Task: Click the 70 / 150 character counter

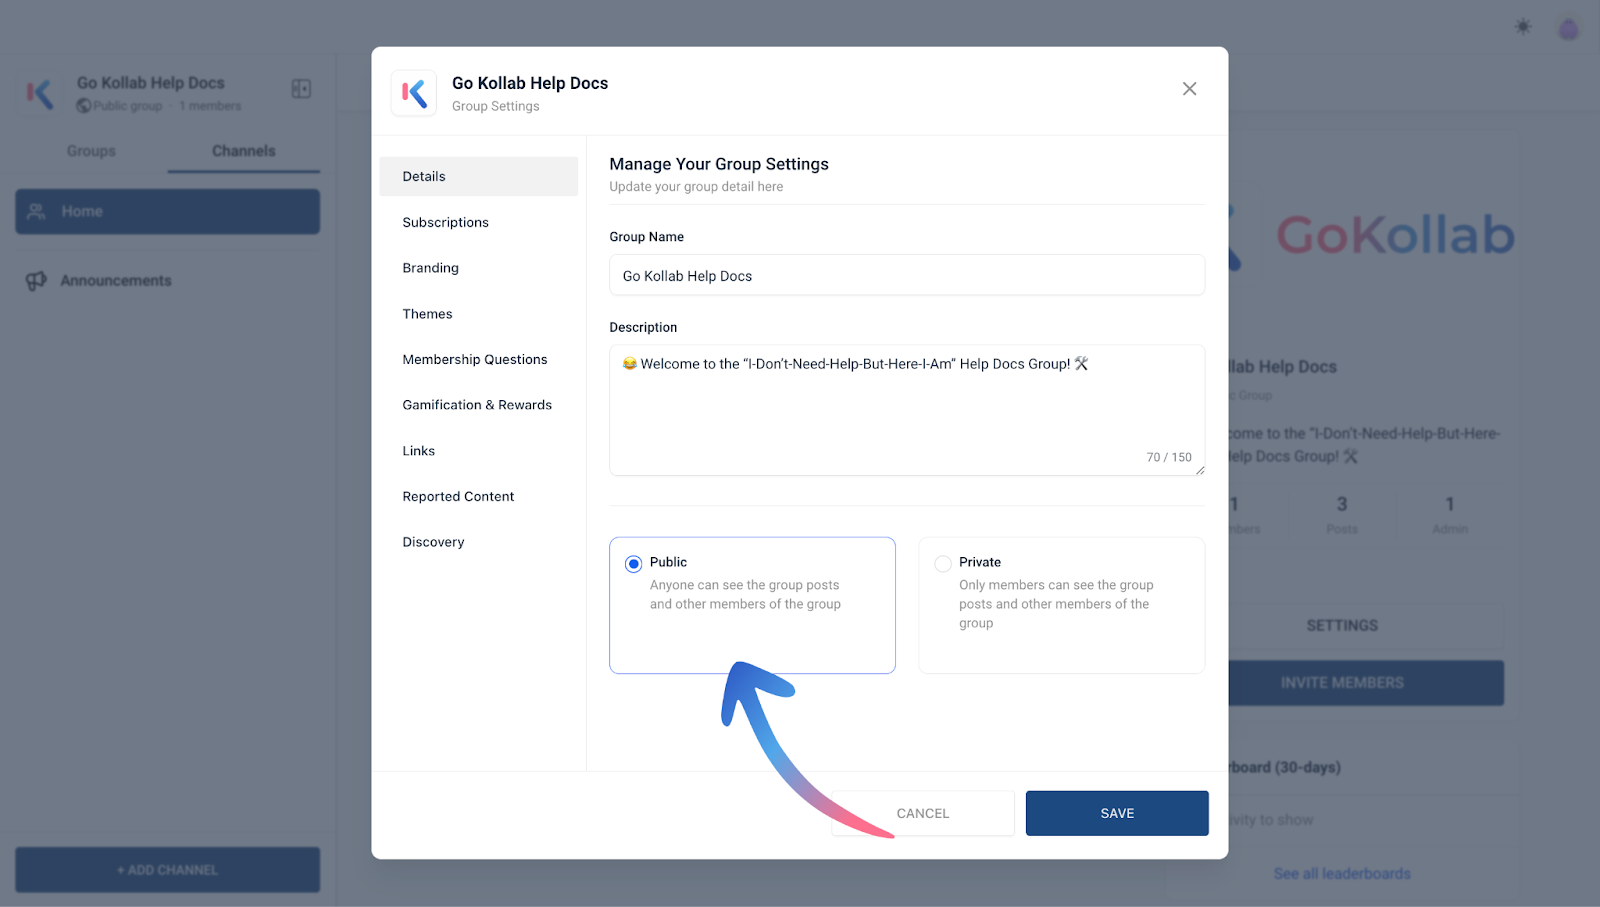Action: tap(1169, 457)
